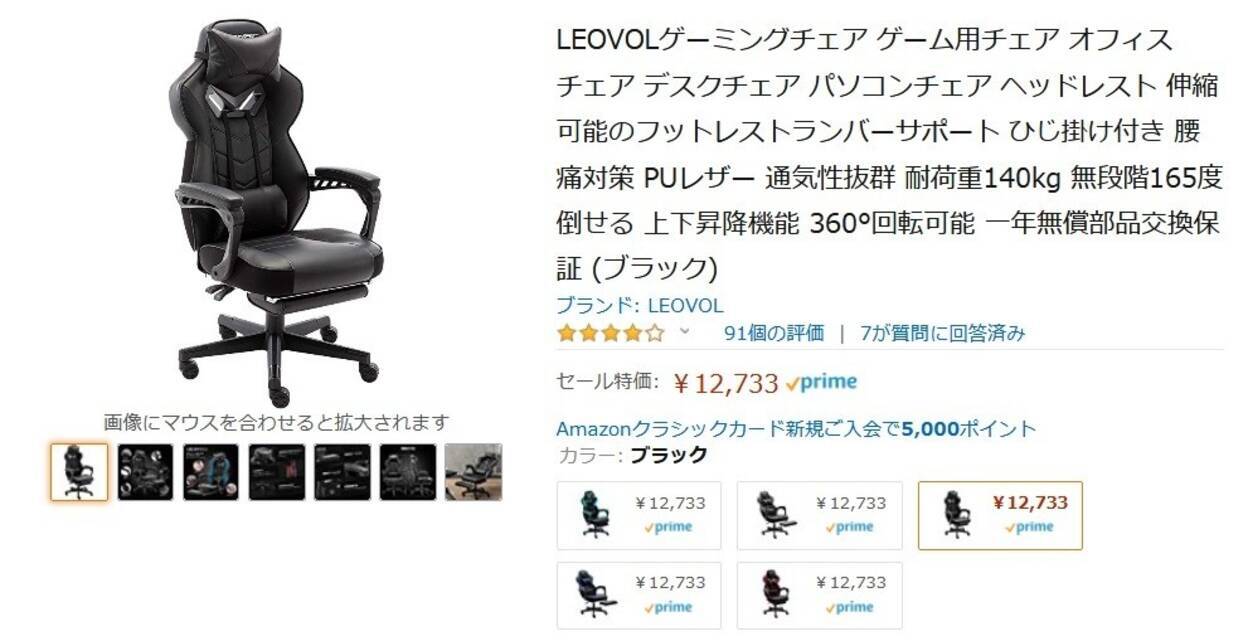Open the 7が質問に回答済み link

[943, 333]
